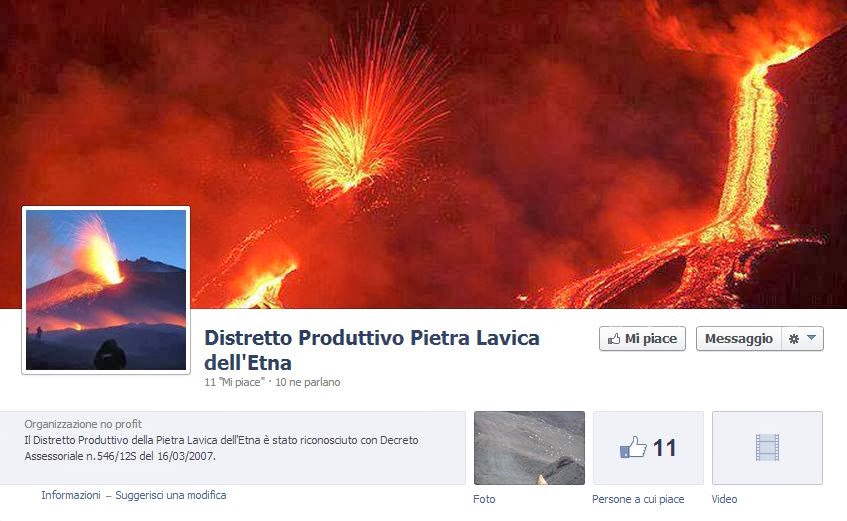Click the 10 ne parlano text
847x521 pixels.
pyautogui.click(x=308, y=382)
